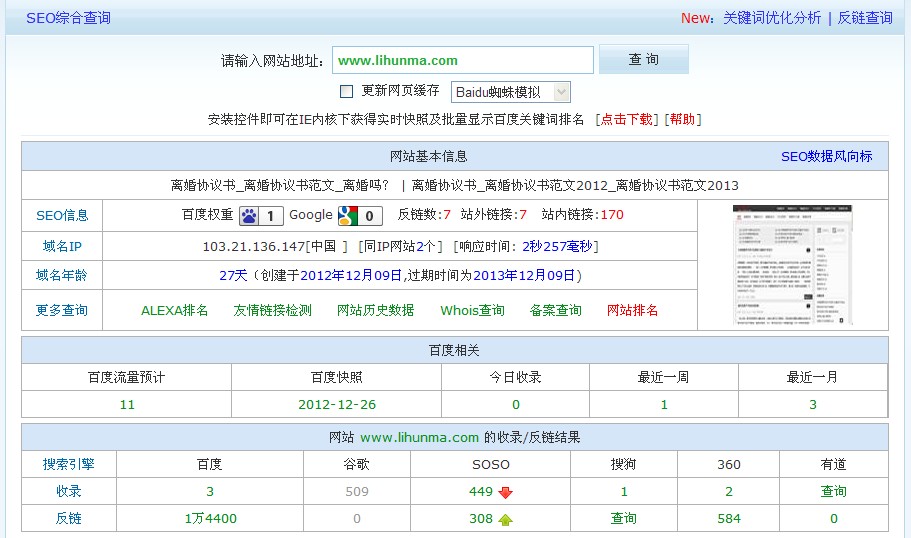
Task: Open 关键词优化分析 link
Action: (x=772, y=18)
